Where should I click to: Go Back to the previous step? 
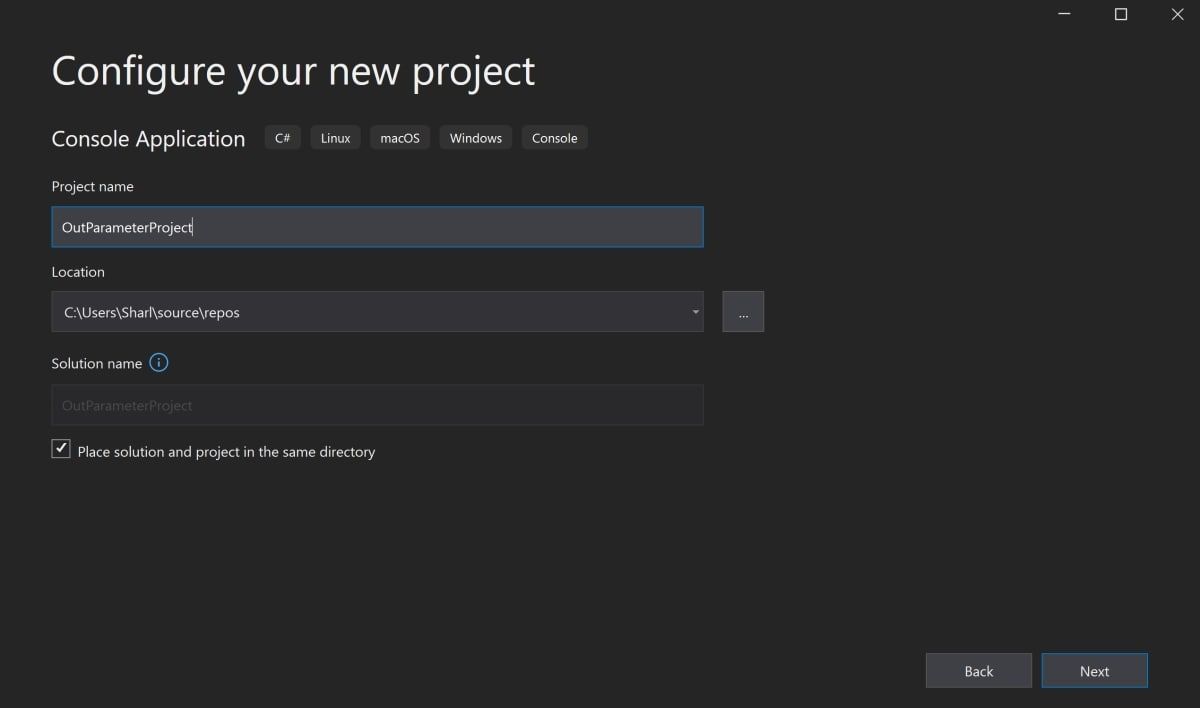pos(978,671)
